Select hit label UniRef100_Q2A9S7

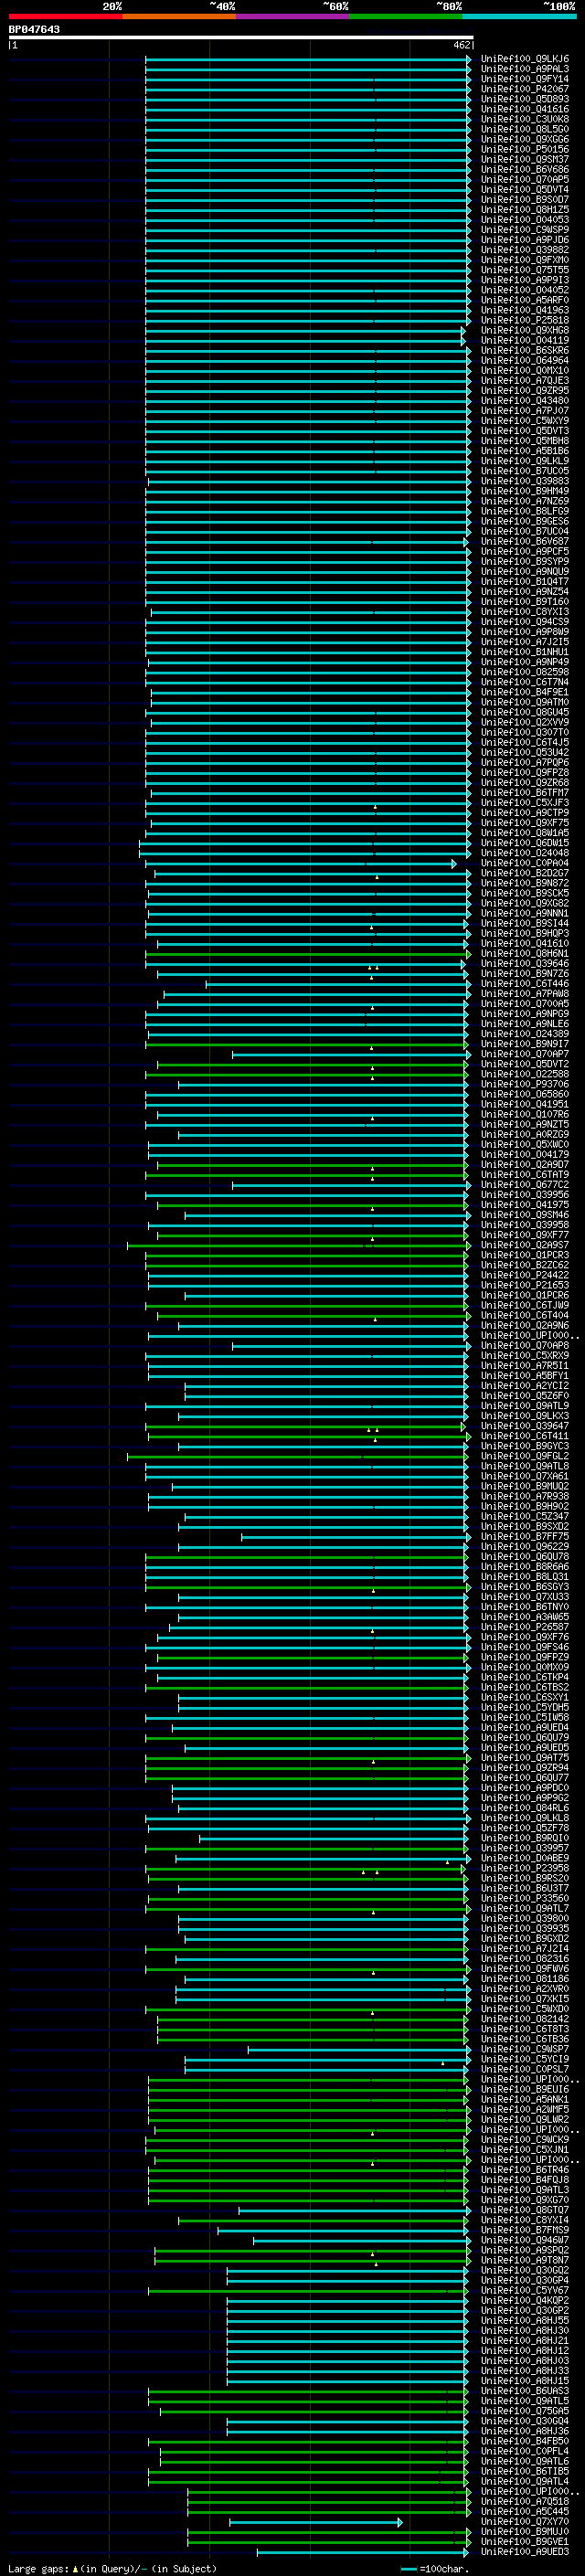[x=525, y=1246]
